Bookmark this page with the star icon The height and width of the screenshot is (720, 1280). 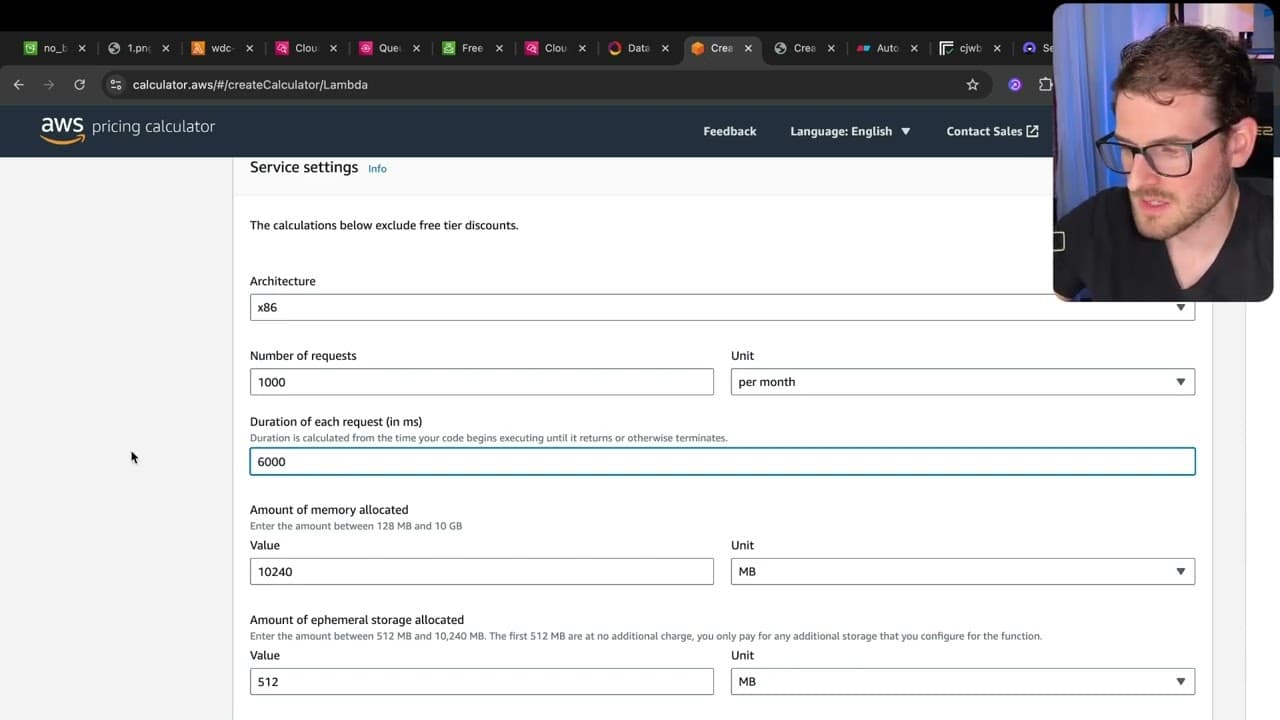972,85
